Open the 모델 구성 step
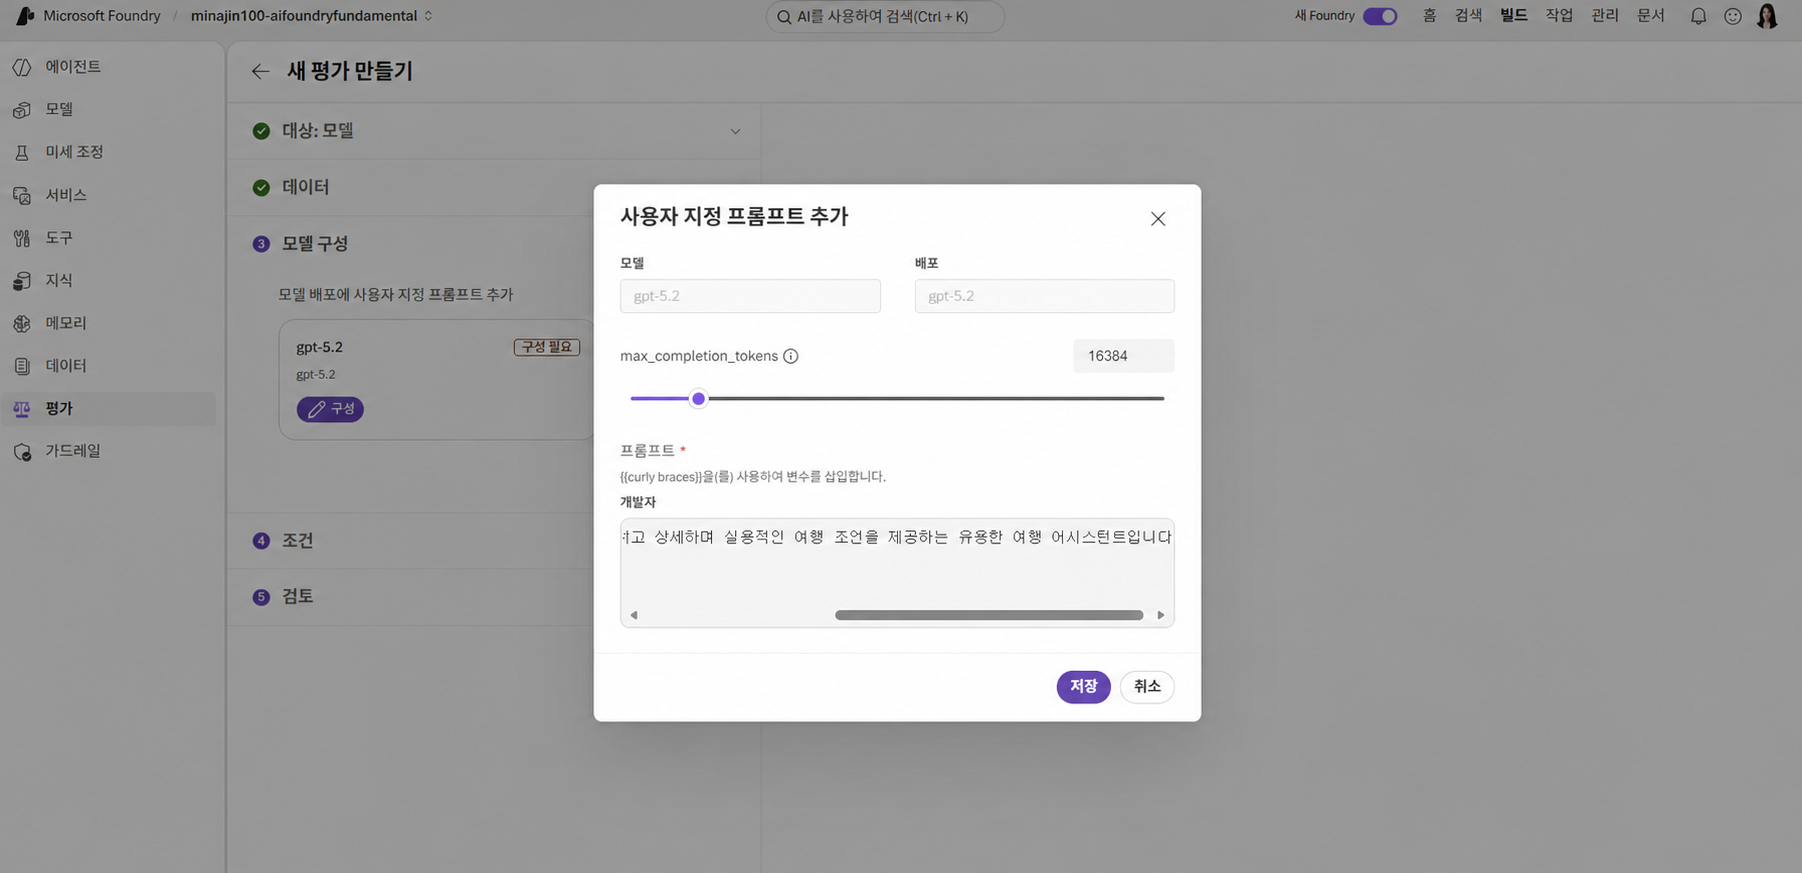 (315, 244)
